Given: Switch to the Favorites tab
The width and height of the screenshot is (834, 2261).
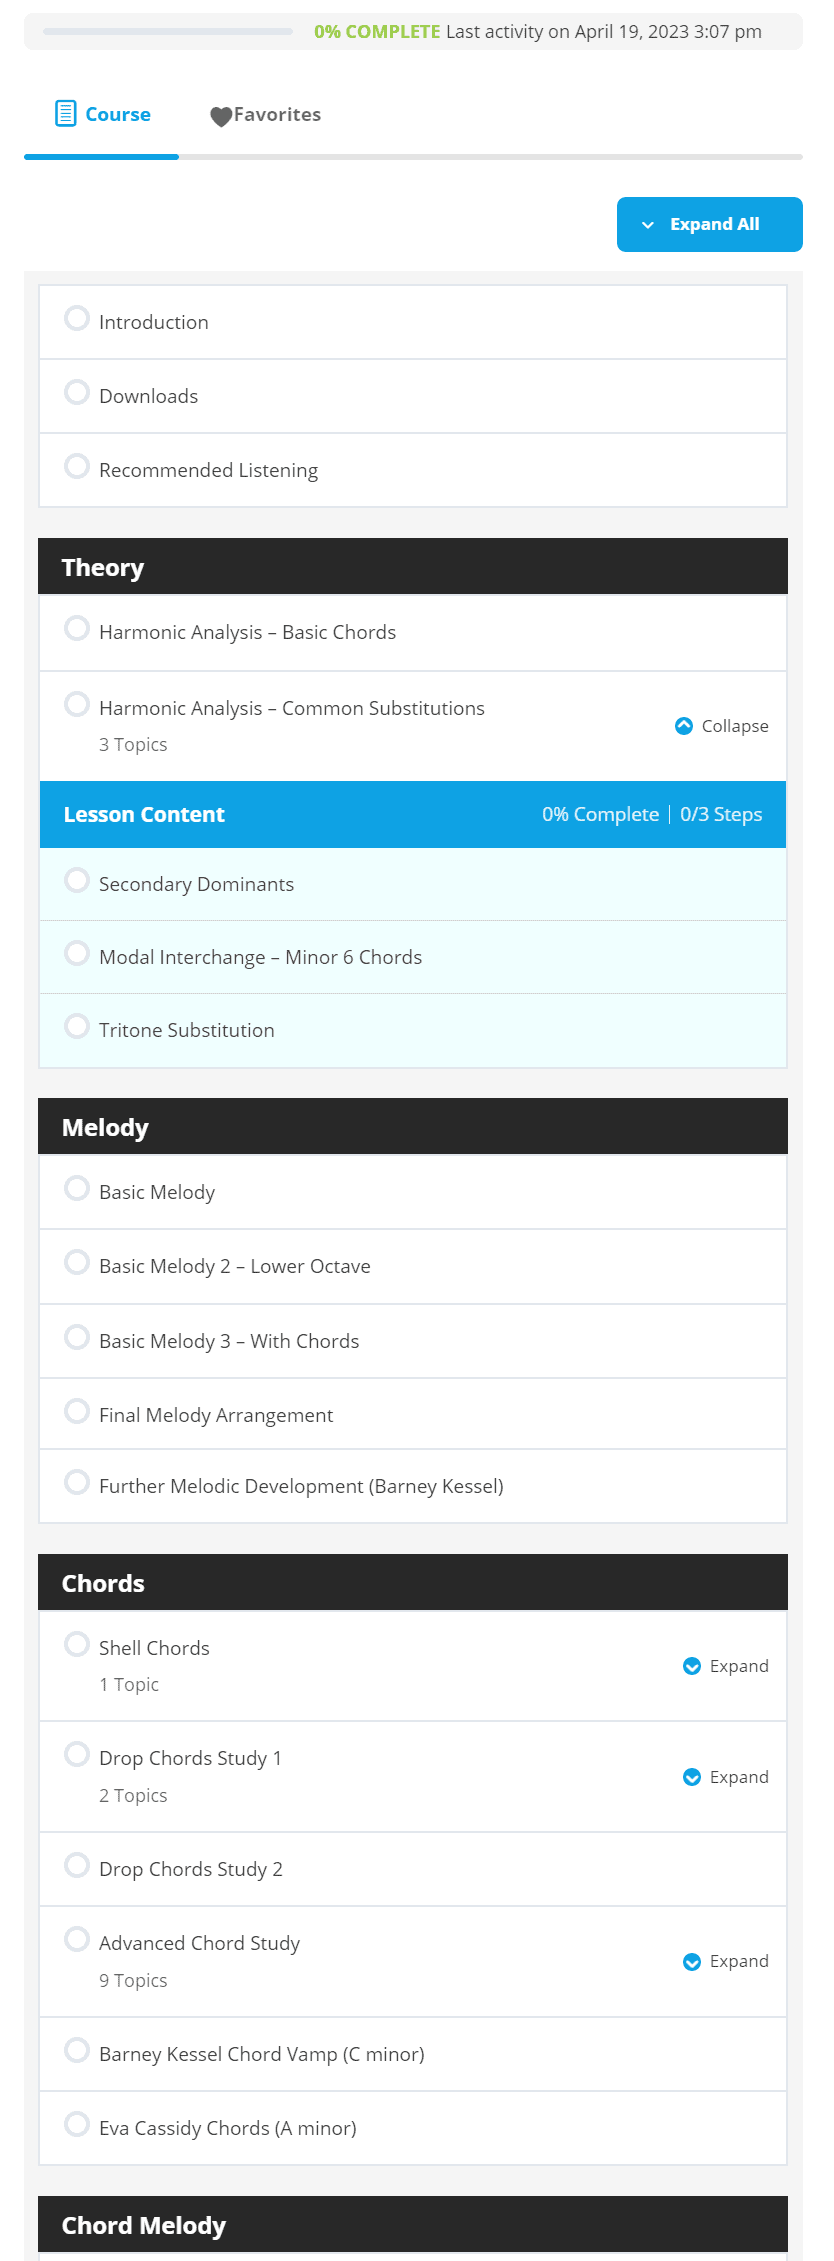Looking at the screenshot, I should (x=266, y=115).
